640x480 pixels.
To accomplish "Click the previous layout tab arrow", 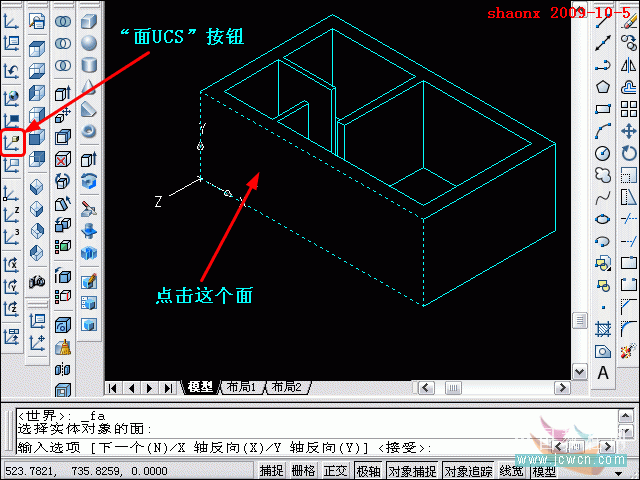I will 131,388.
